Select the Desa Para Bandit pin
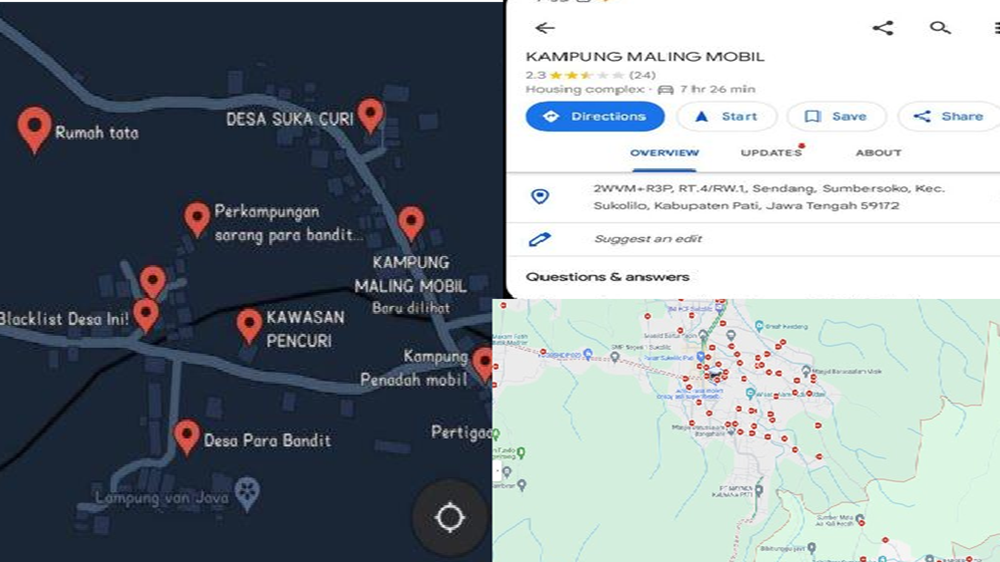 pos(186,437)
